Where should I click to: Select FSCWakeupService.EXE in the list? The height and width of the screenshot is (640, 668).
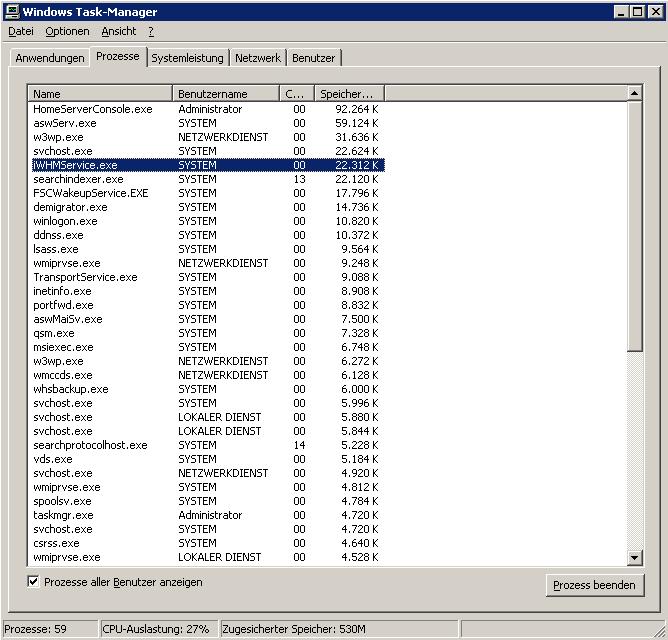click(208, 193)
